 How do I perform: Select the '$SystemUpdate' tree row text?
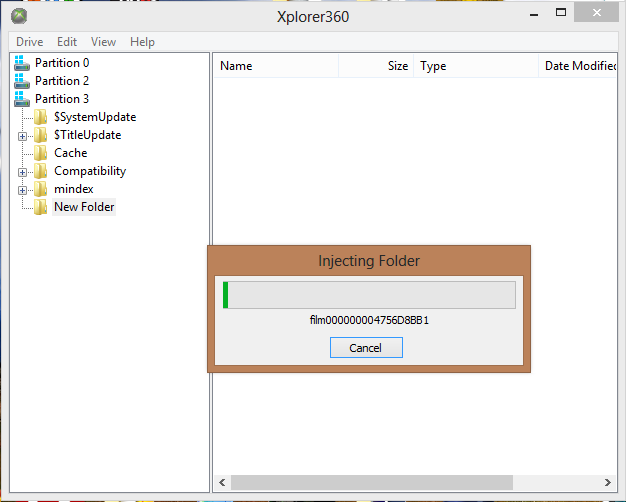[95, 117]
